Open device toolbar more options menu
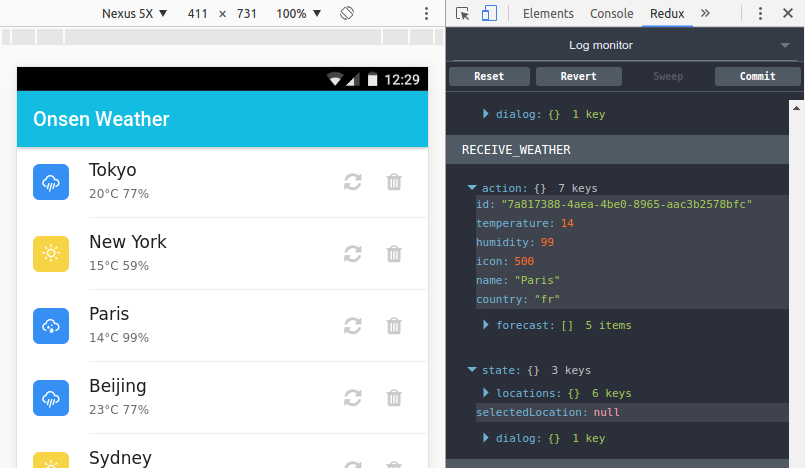Screen dimensions: 805x468 click(426, 13)
